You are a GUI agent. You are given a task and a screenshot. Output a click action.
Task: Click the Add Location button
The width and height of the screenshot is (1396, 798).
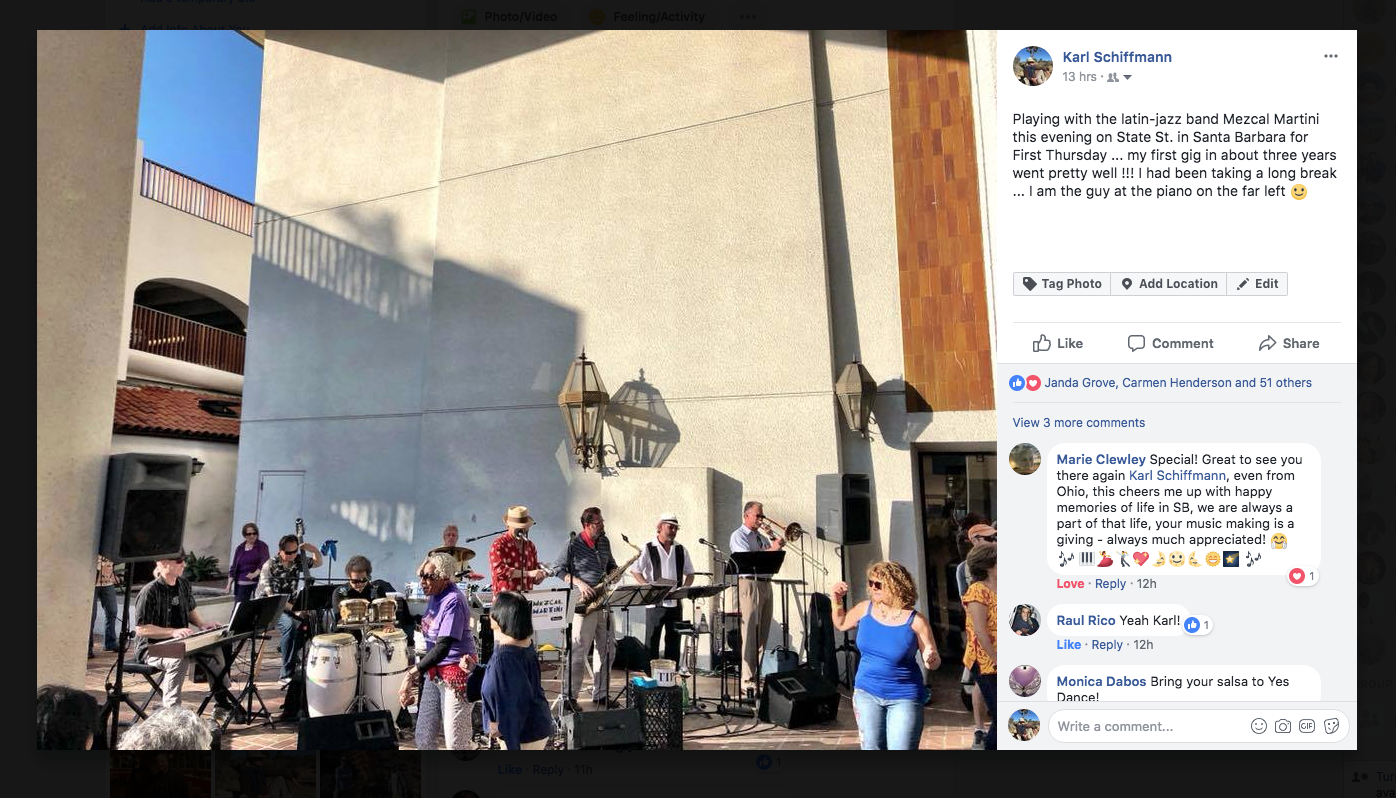(x=1168, y=284)
